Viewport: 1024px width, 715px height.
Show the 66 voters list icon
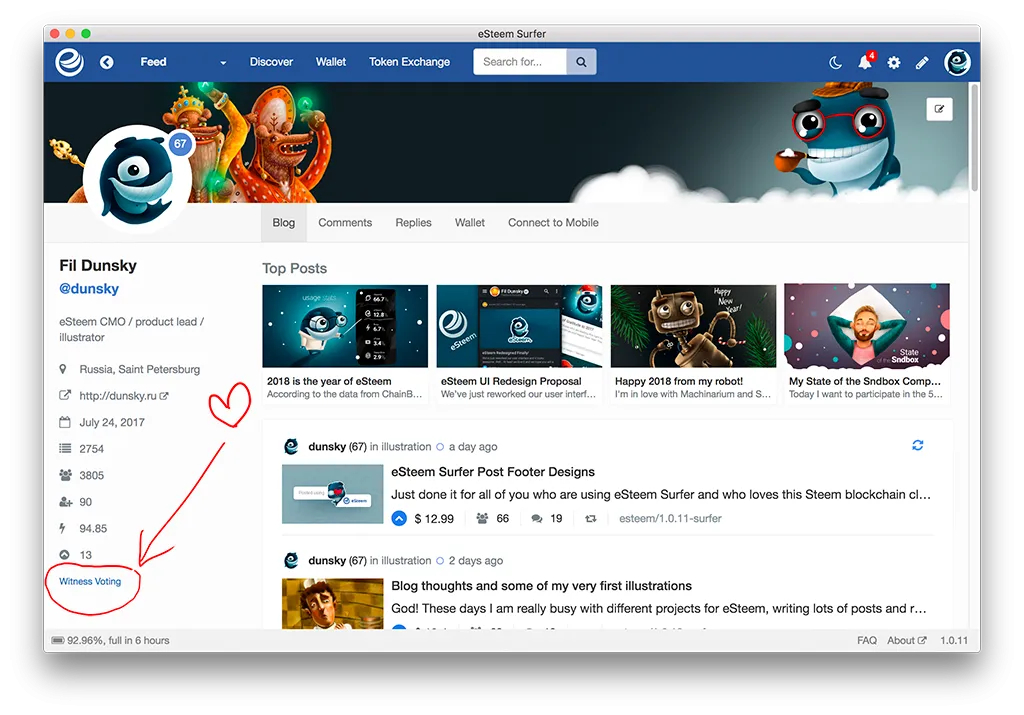tap(482, 518)
